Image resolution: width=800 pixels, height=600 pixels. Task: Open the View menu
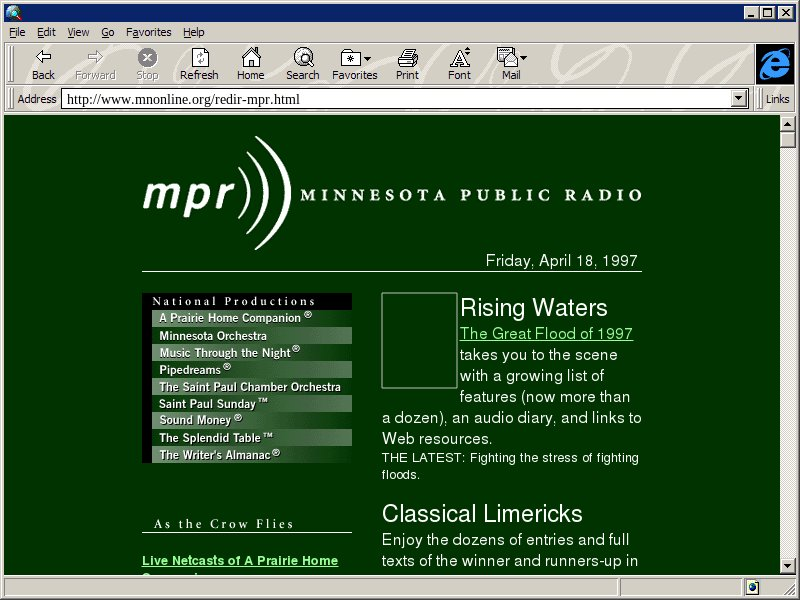click(78, 32)
